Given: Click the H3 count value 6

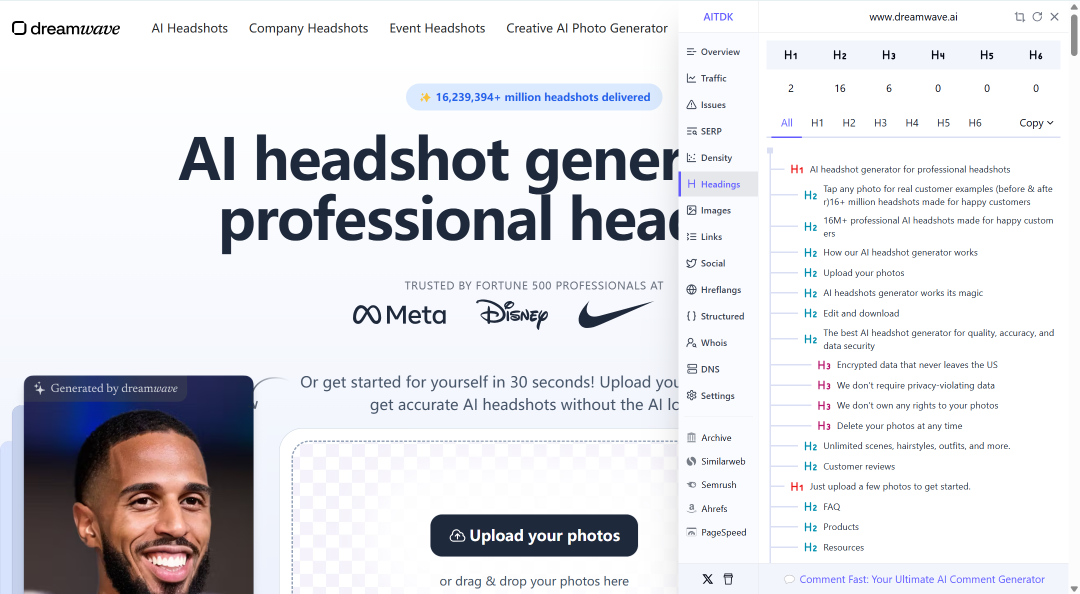Looking at the screenshot, I should pyautogui.click(x=889, y=88).
